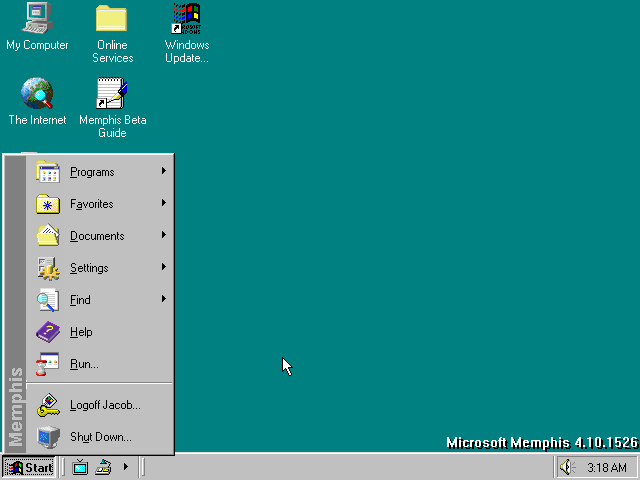Click the Online Services label text
This screenshot has width=640, height=480.
pyautogui.click(x=112, y=51)
